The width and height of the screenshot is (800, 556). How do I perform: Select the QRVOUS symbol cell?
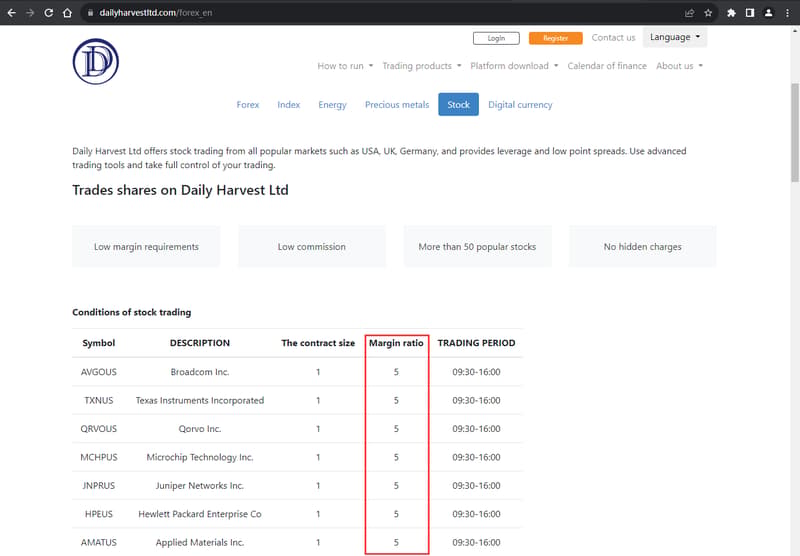coord(98,429)
